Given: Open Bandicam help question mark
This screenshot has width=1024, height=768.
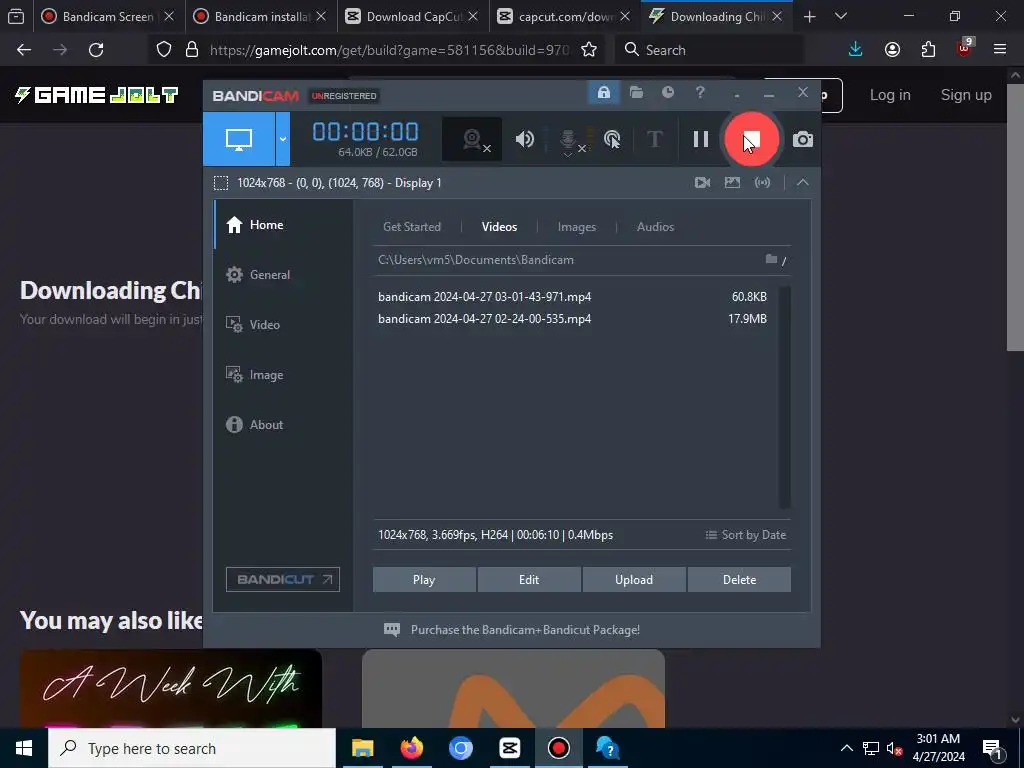Looking at the screenshot, I should coord(700,92).
